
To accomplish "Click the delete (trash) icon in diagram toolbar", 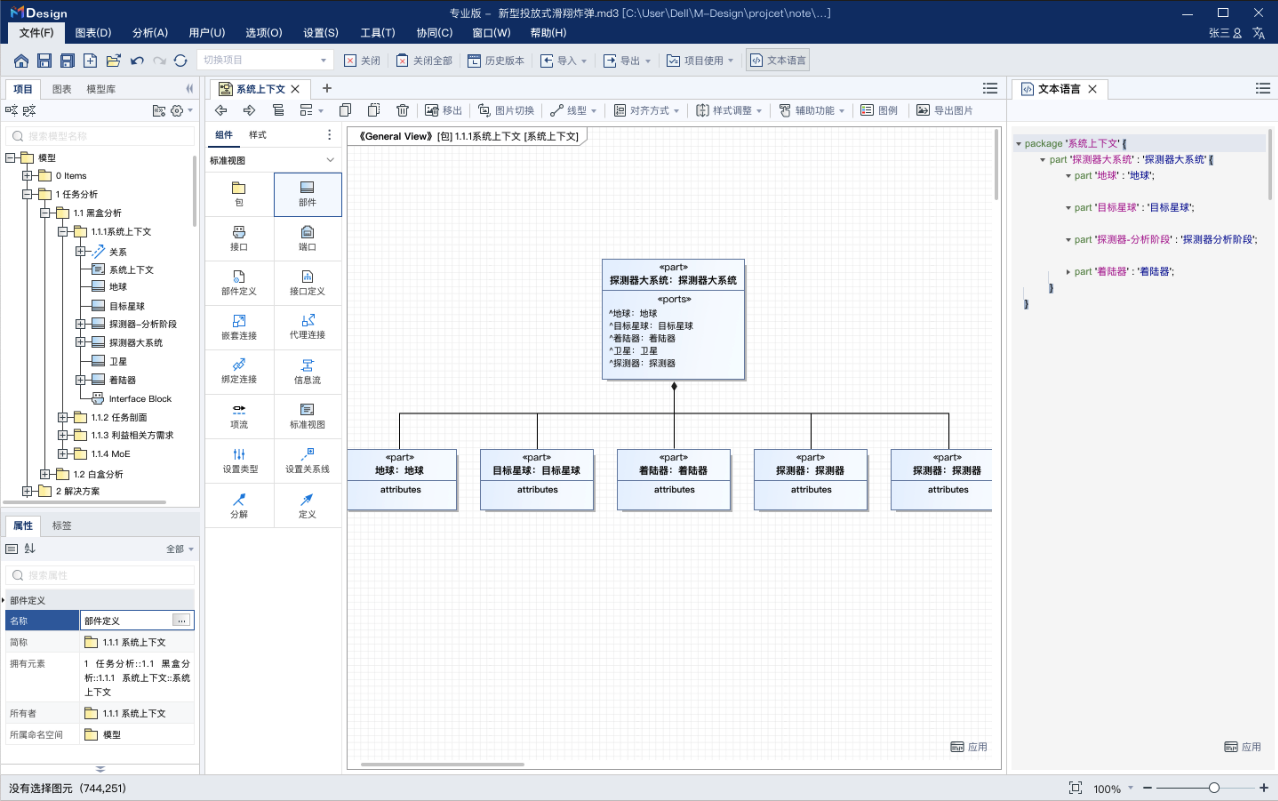I will pyautogui.click(x=401, y=110).
